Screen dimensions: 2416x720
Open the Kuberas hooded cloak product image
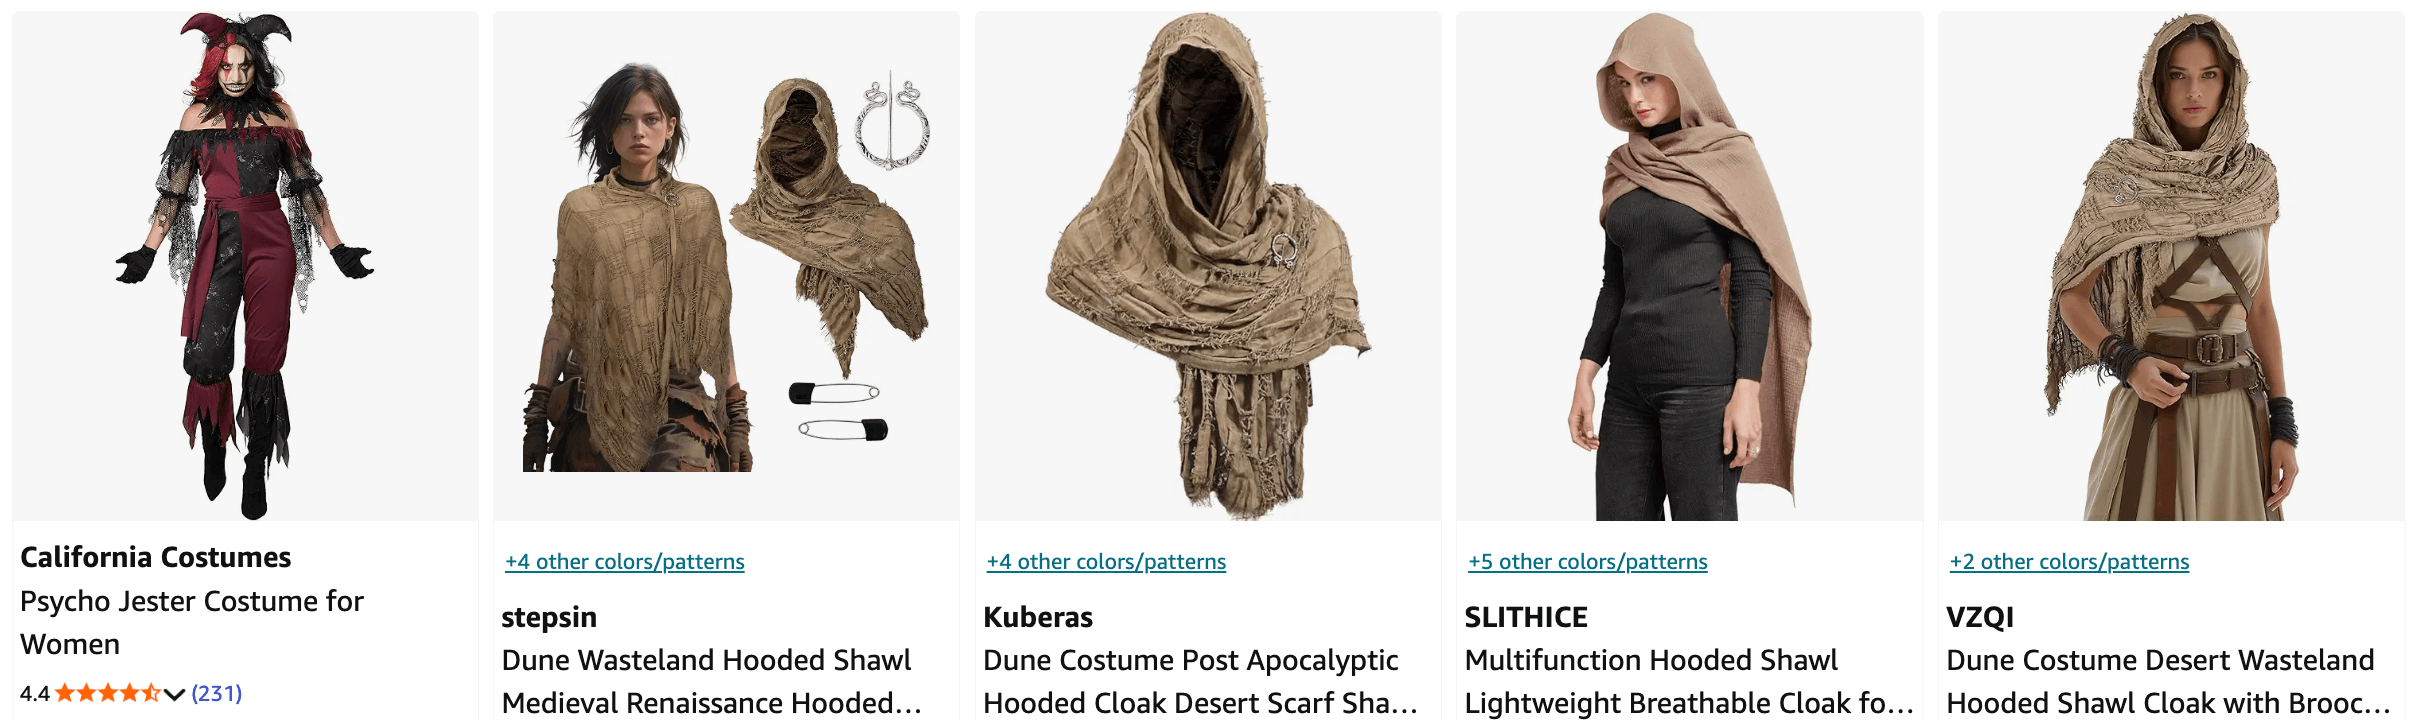click(1208, 266)
